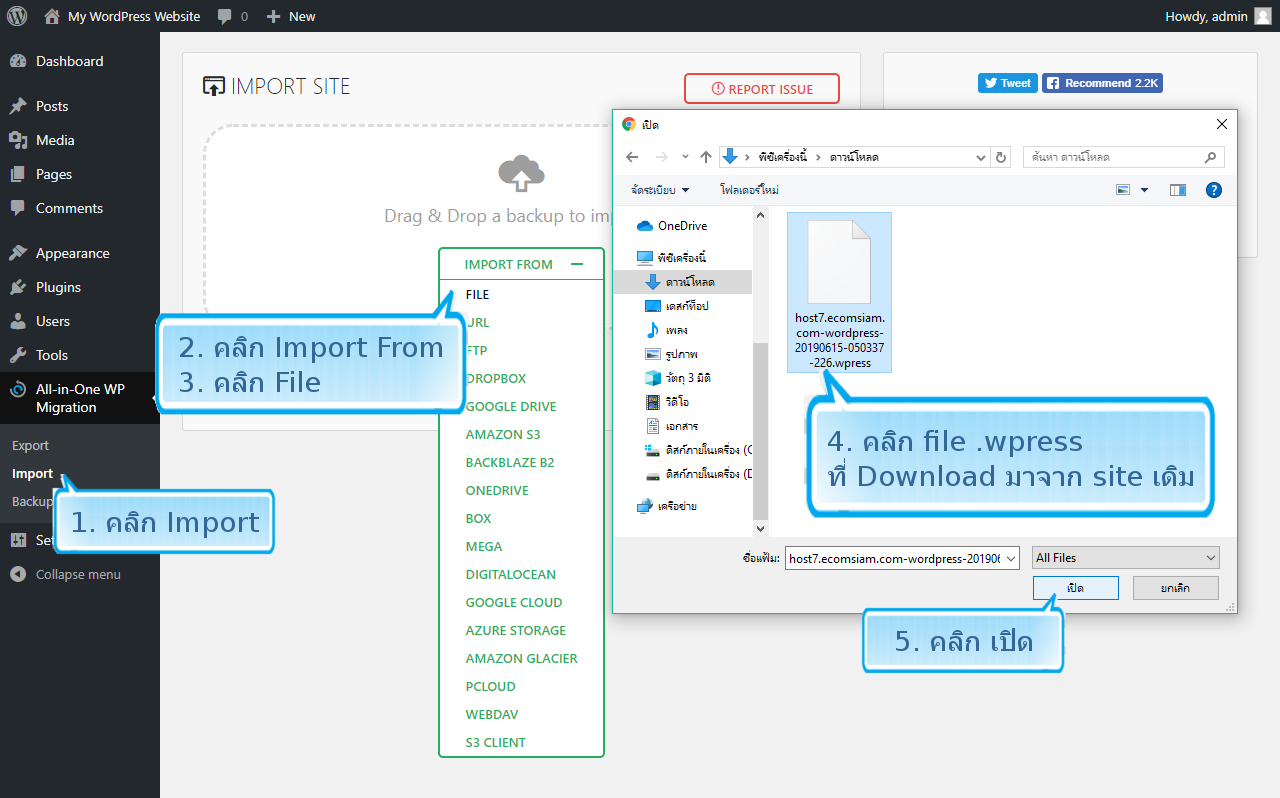Click the up-folder arrow in file dialog
Viewport: 1280px width, 798px height.
706,157
